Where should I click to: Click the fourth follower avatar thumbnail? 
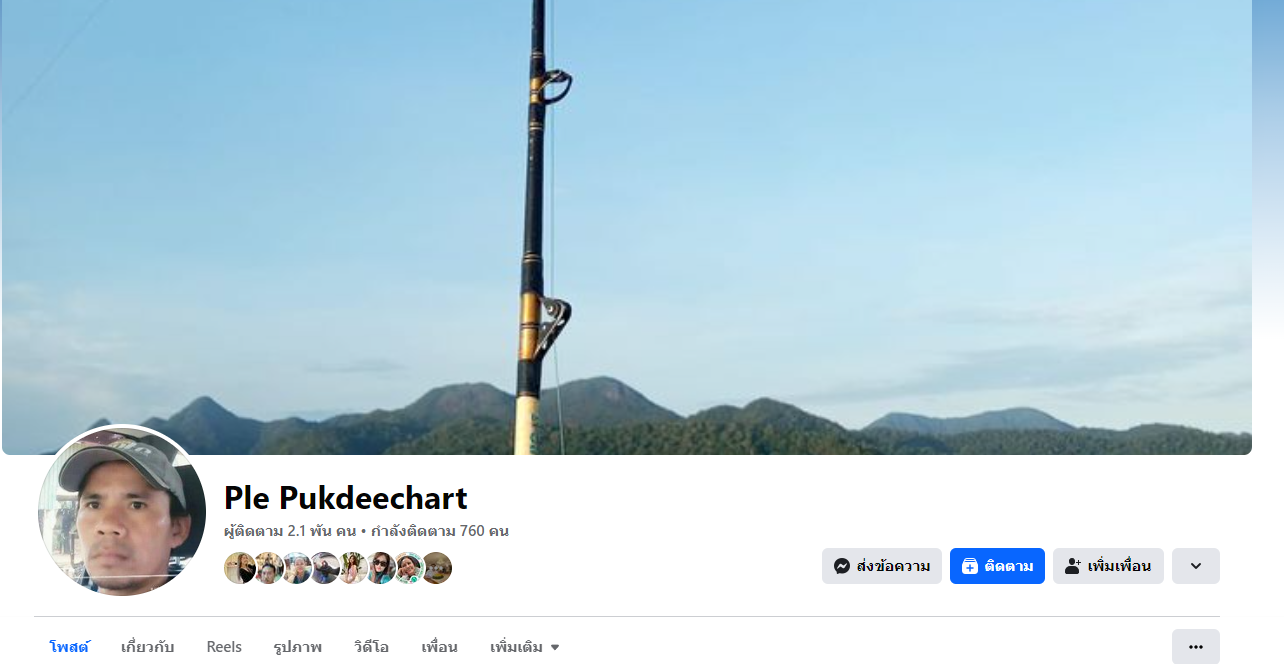pyautogui.click(x=324, y=568)
